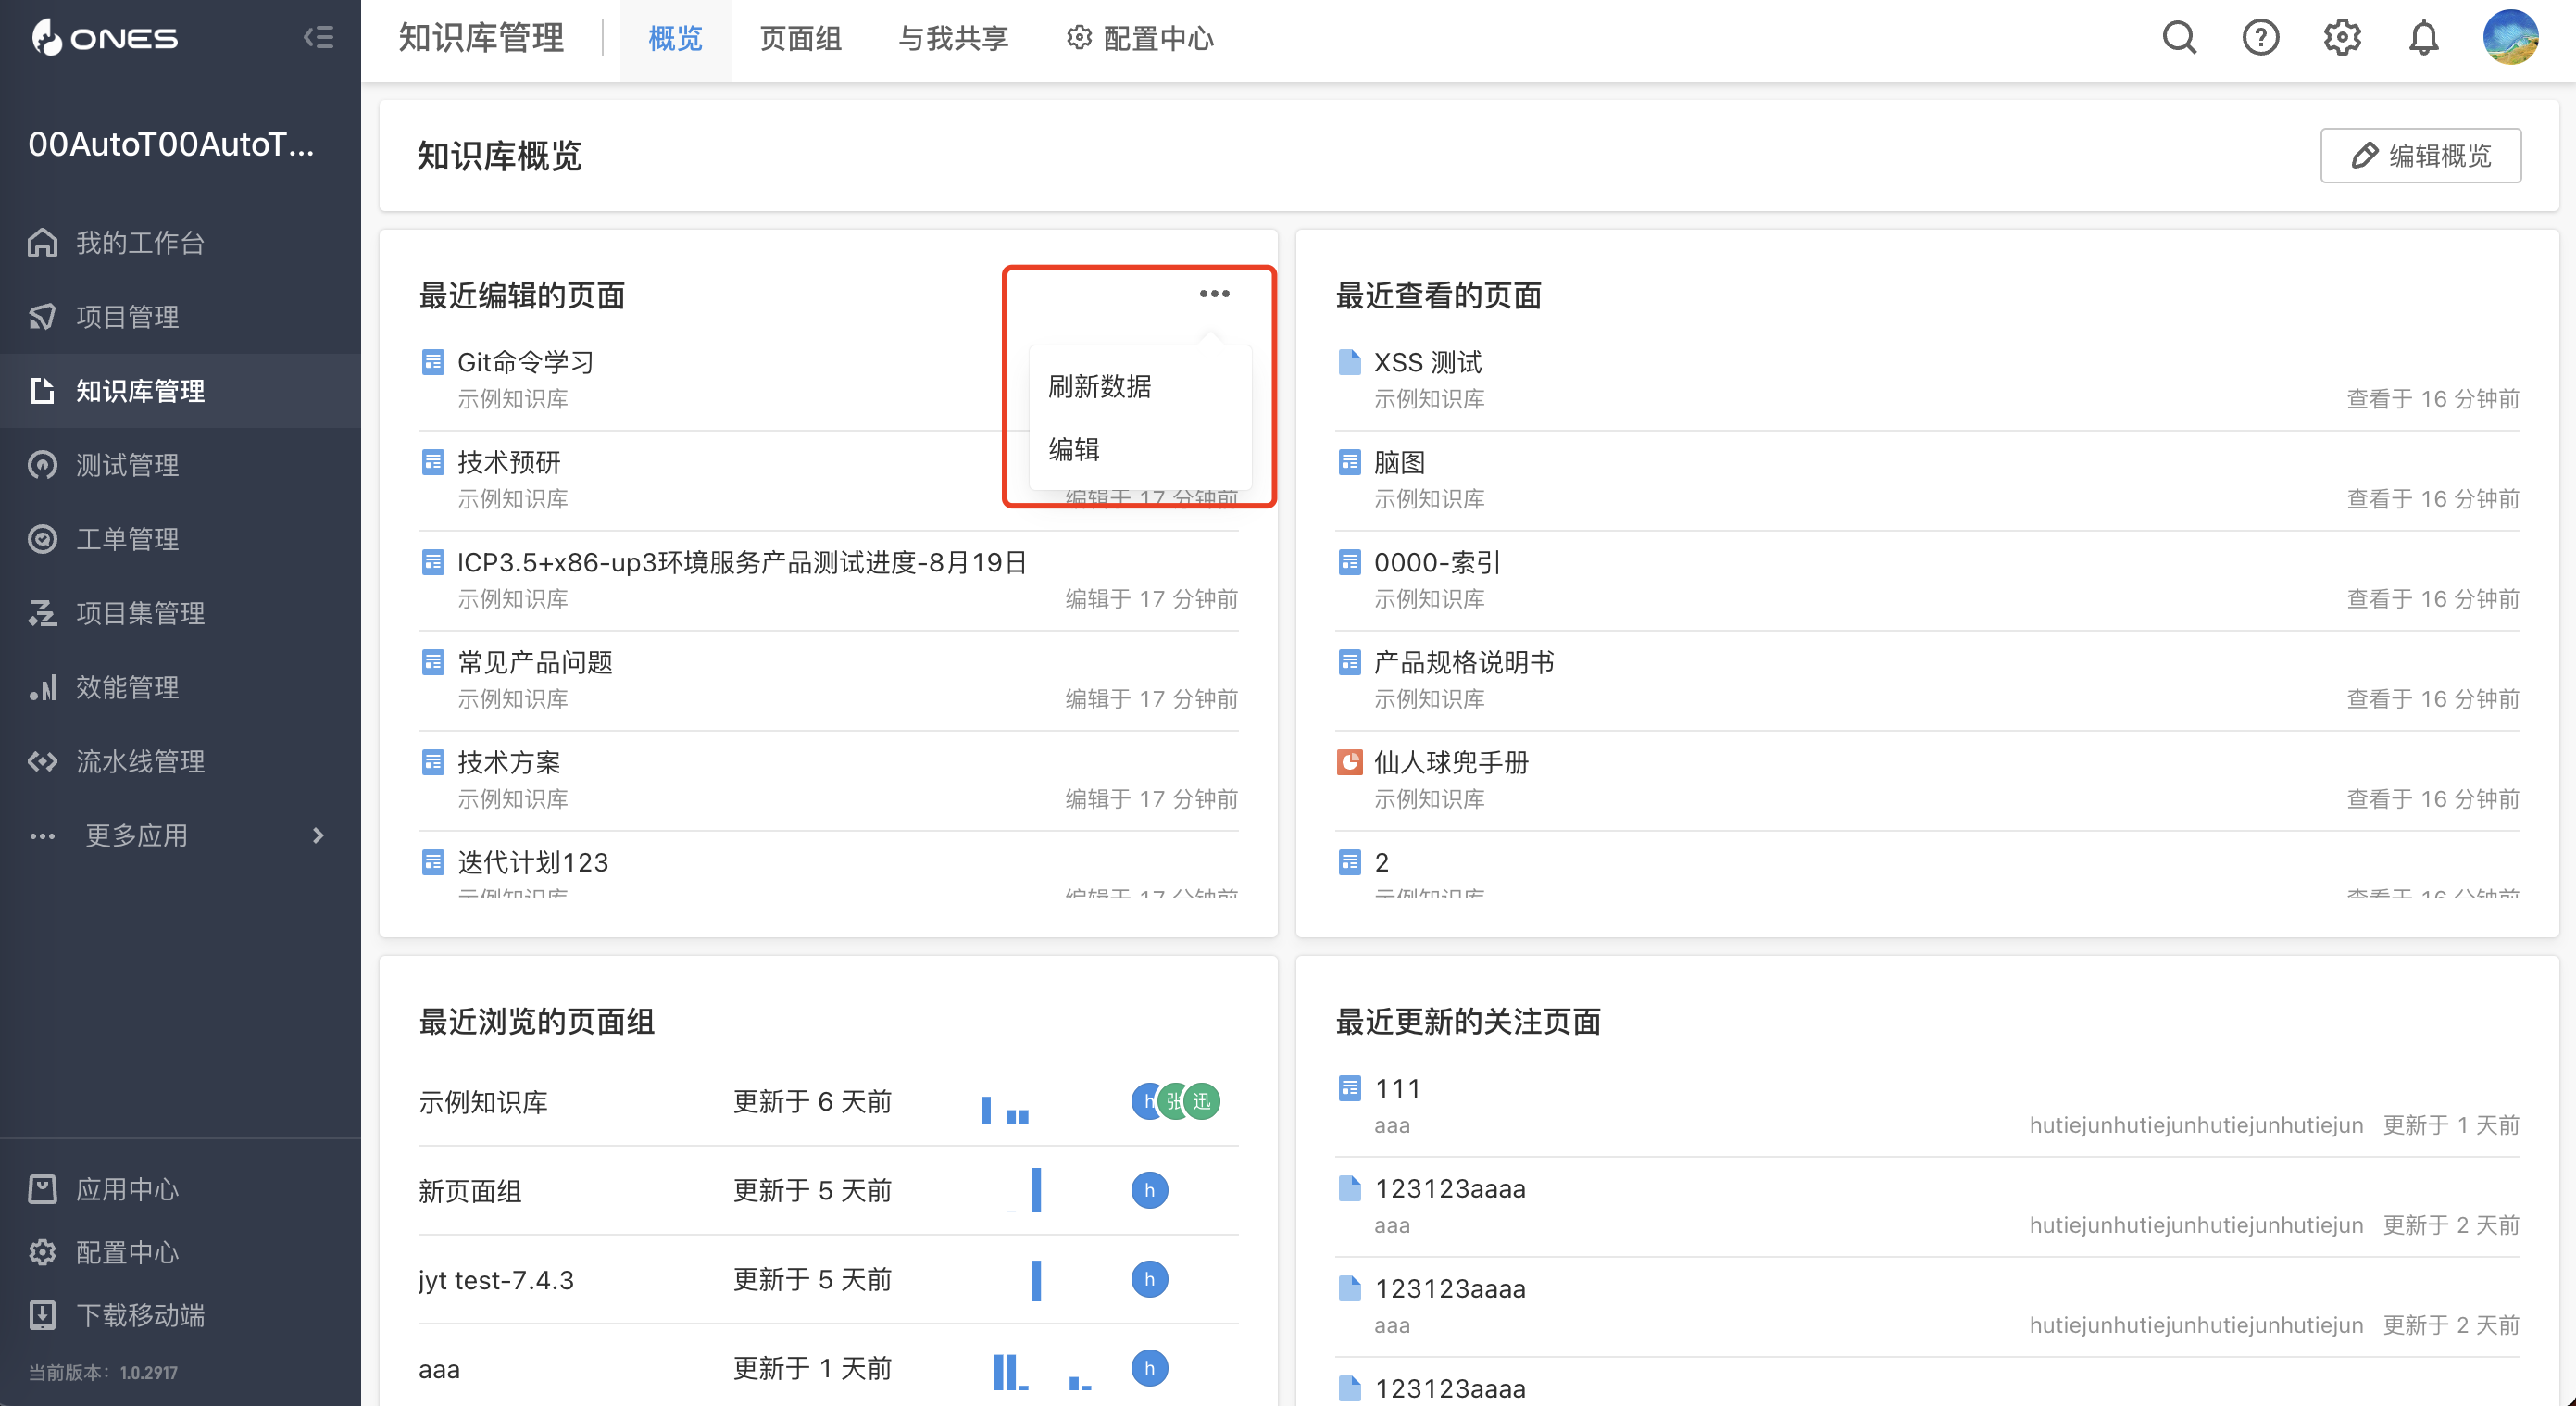The height and width of the screenshot is (1406, 2576).
Task: Open 下载移动端 in sidebar
Action: [180, 1314]
